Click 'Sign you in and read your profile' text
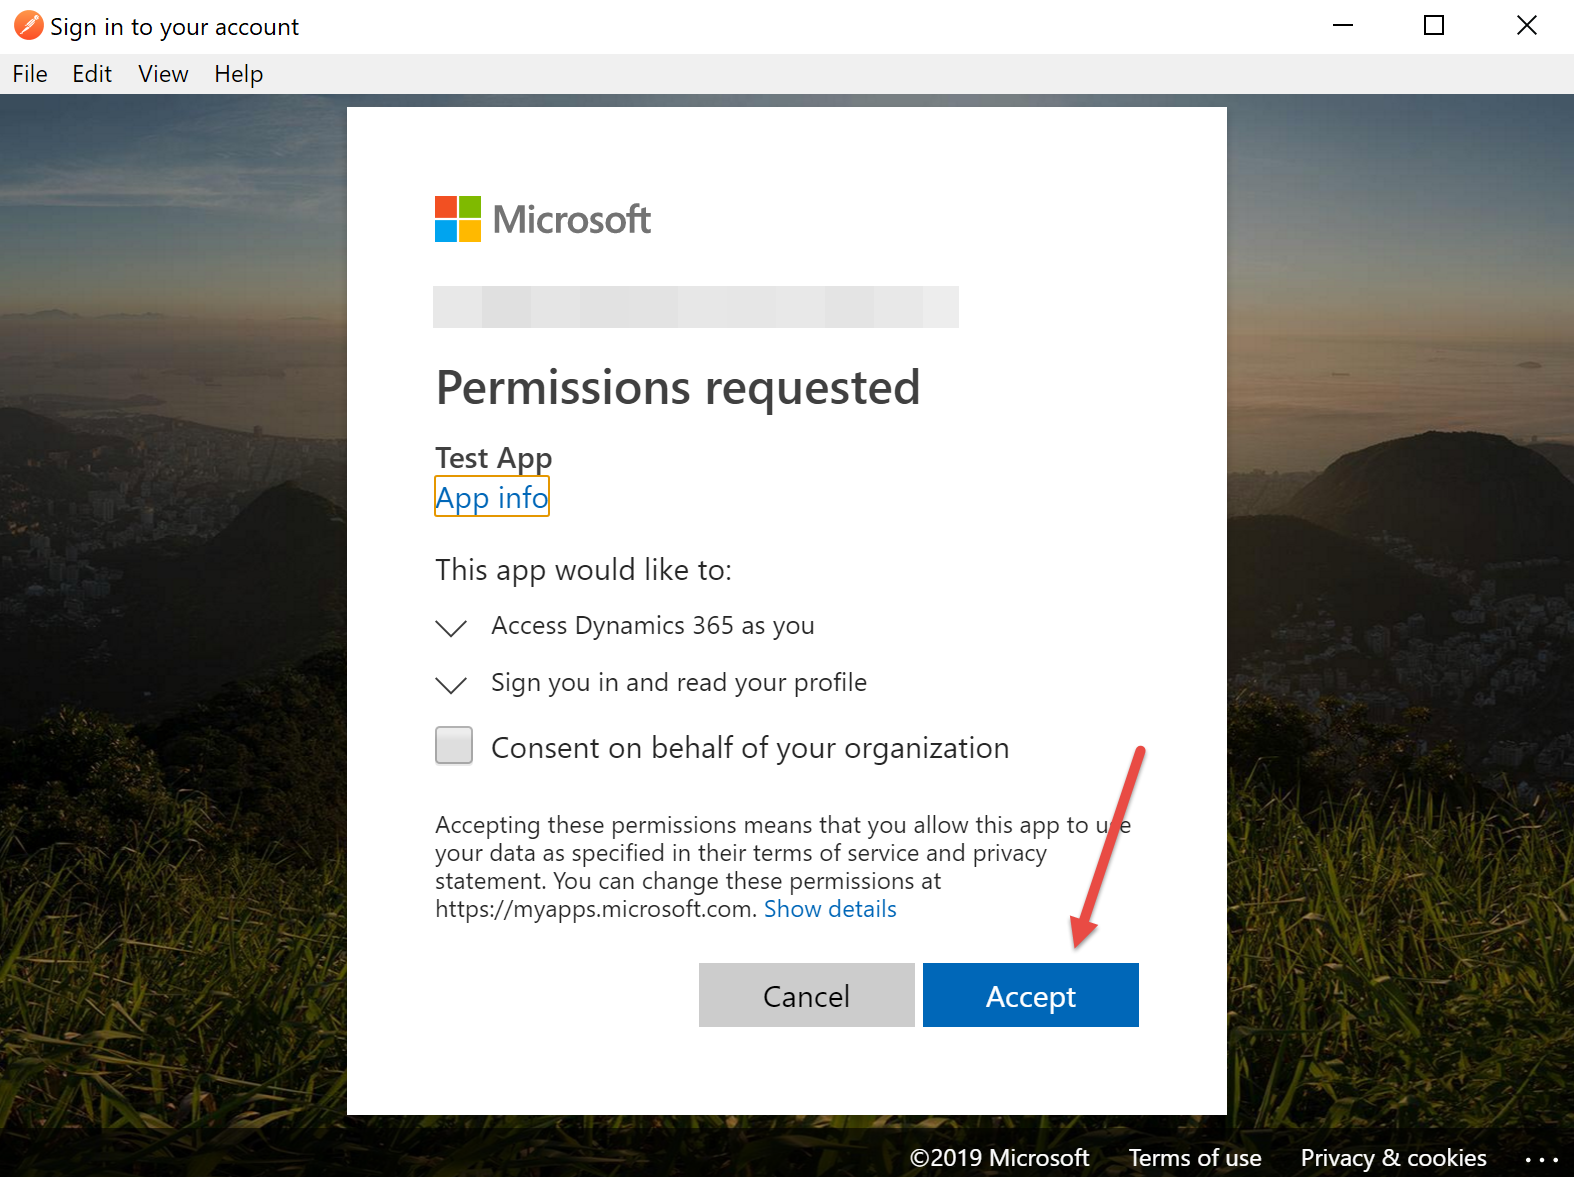Image resolution: width=1574 pixels, height=1177 pixels. click(x=679, y=683)
